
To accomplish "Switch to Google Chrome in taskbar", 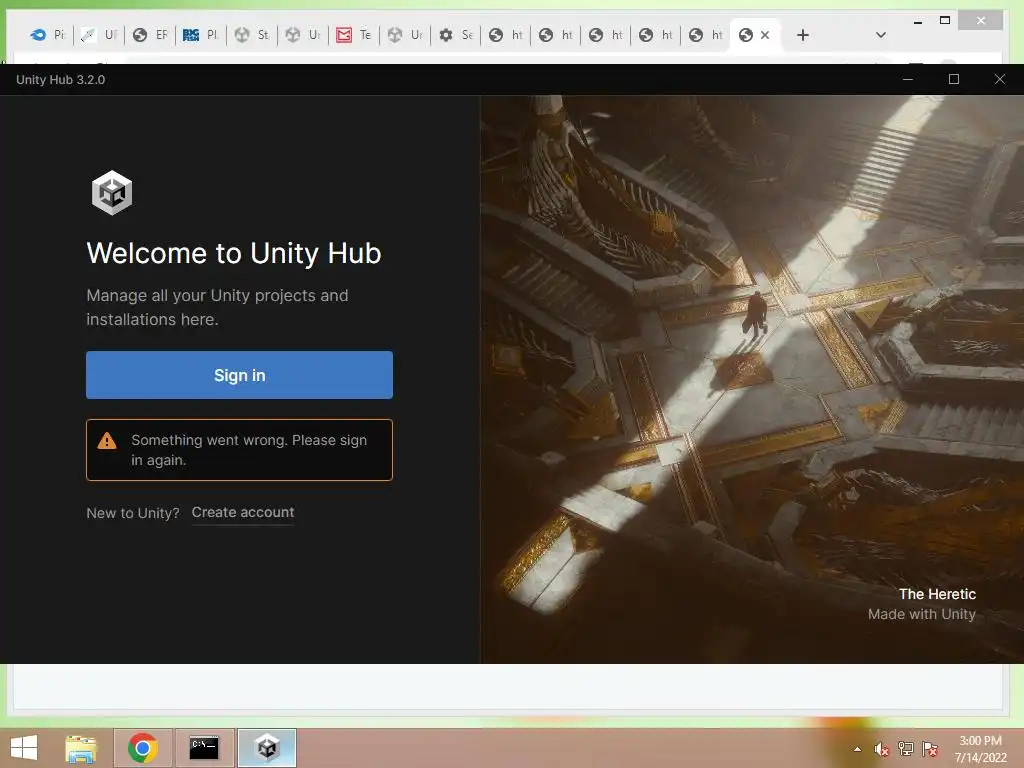I will click(142, 748).
